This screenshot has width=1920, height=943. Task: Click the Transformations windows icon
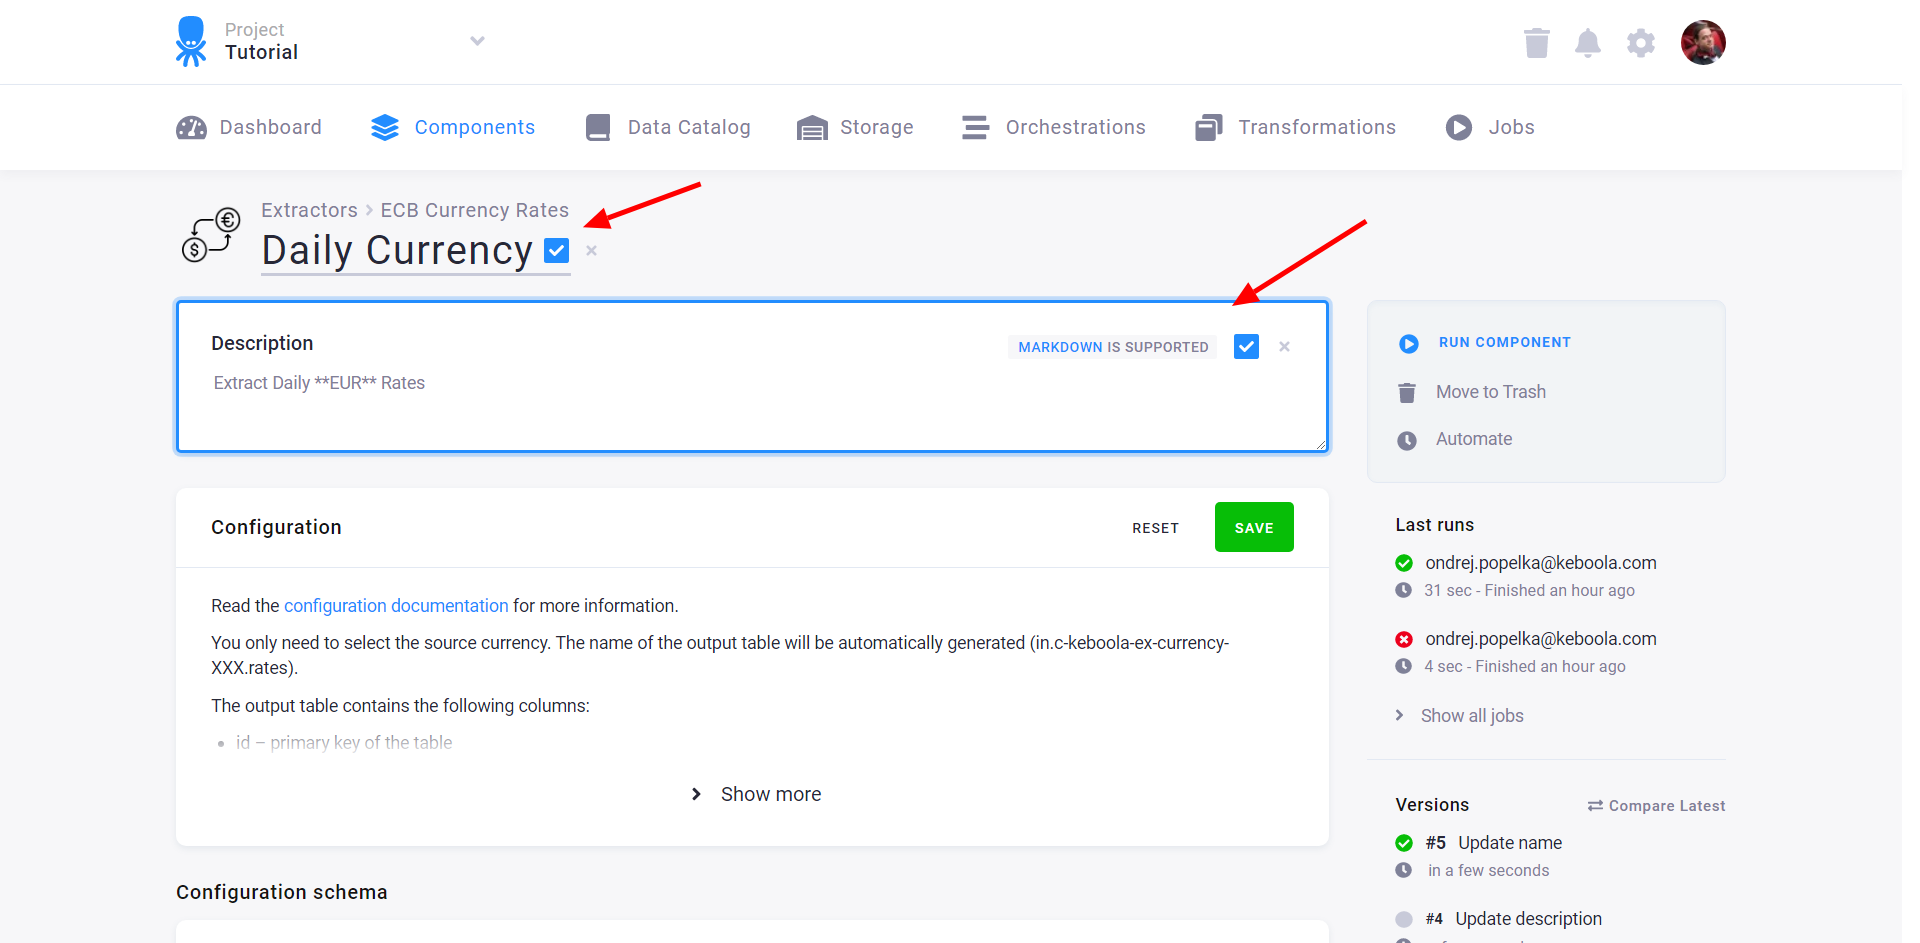(1208, 128)
